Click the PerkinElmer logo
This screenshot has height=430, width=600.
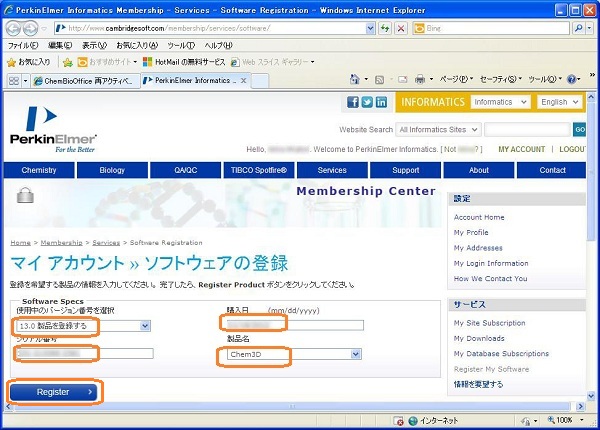click(47, 131)
